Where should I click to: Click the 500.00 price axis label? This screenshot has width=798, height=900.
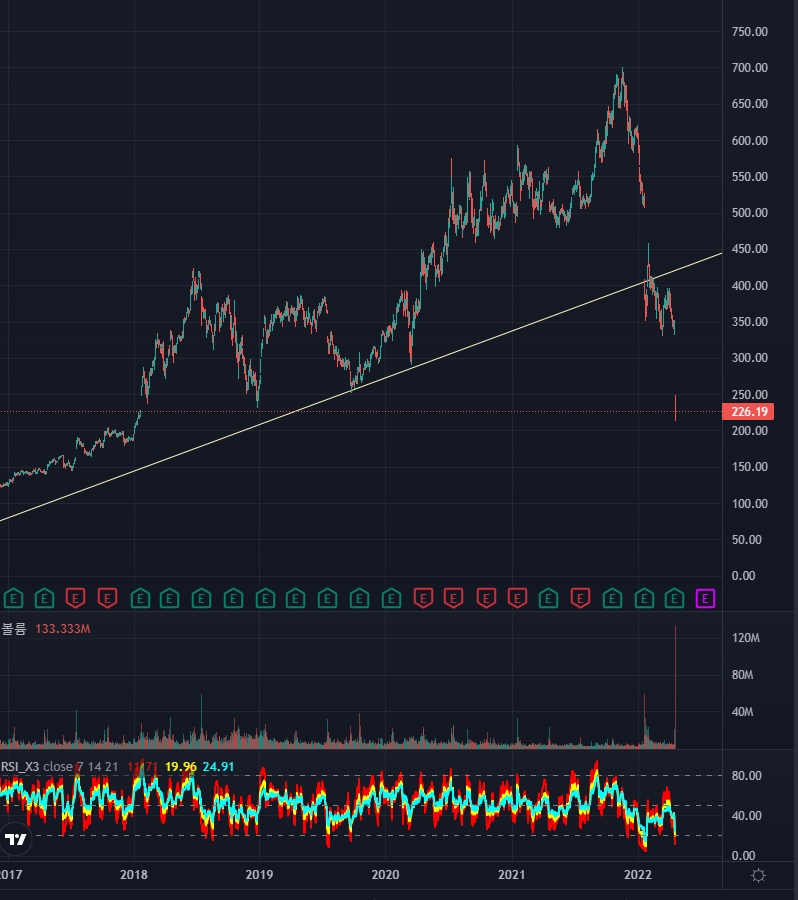coord(749,213)
